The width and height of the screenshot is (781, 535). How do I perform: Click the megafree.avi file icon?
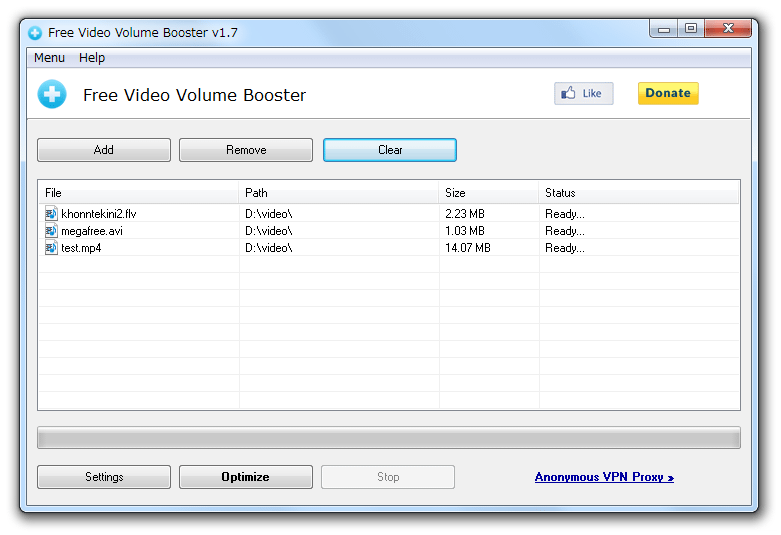click(51, 231)
